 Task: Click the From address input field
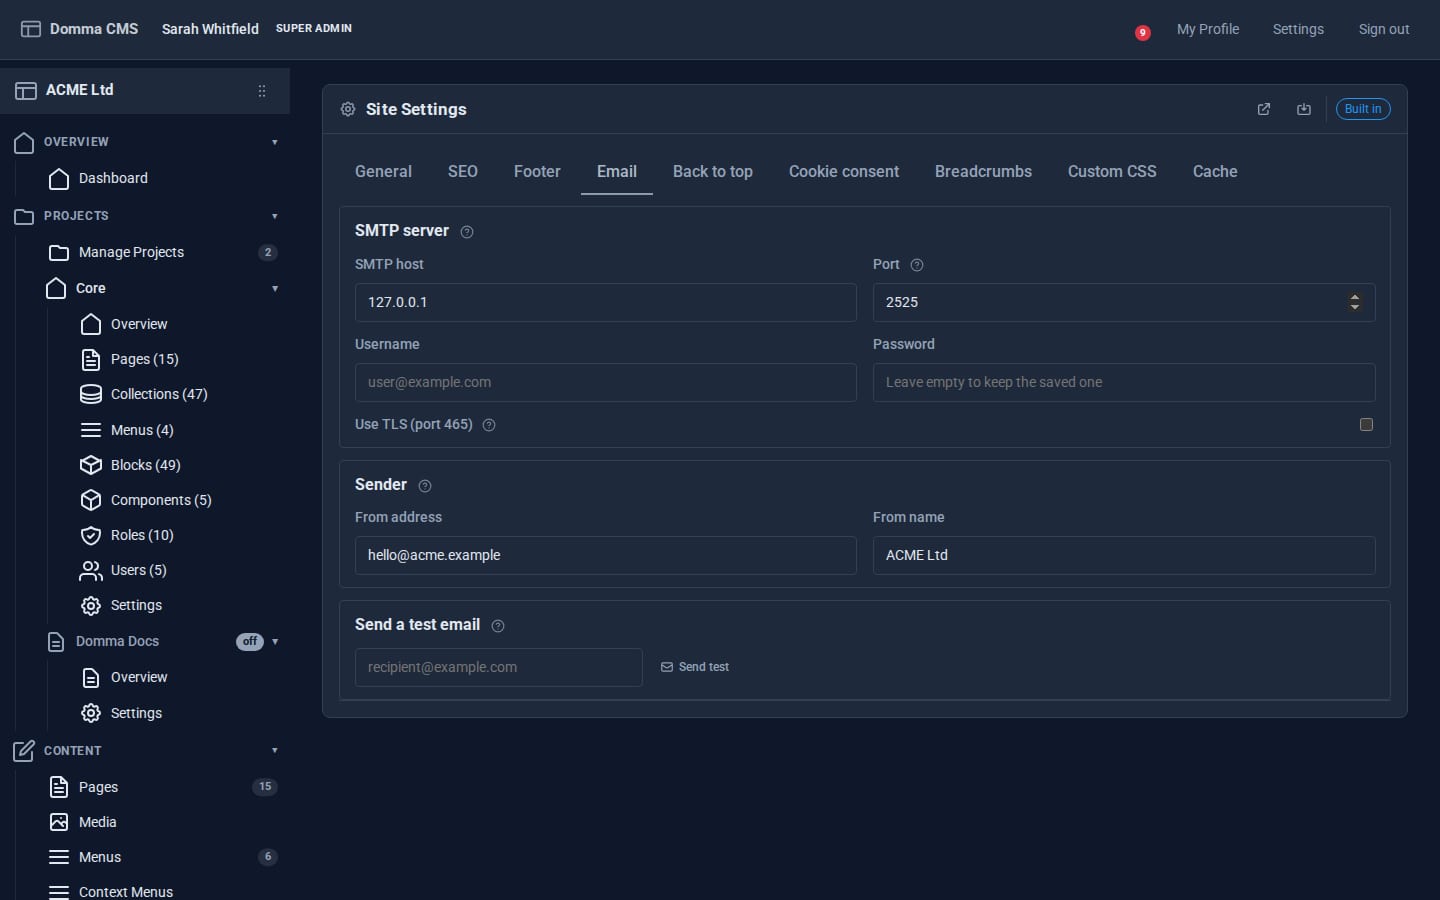pyautogui.click(x=606, y=555)
